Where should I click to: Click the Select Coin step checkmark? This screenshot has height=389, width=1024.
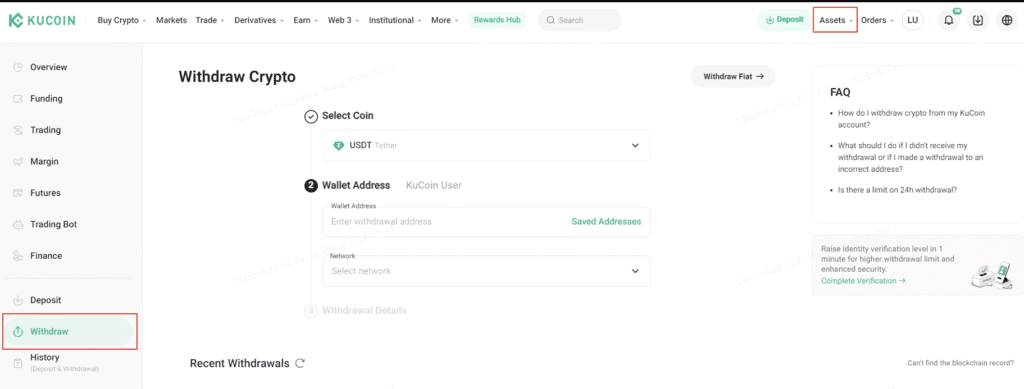click(311, 116)
